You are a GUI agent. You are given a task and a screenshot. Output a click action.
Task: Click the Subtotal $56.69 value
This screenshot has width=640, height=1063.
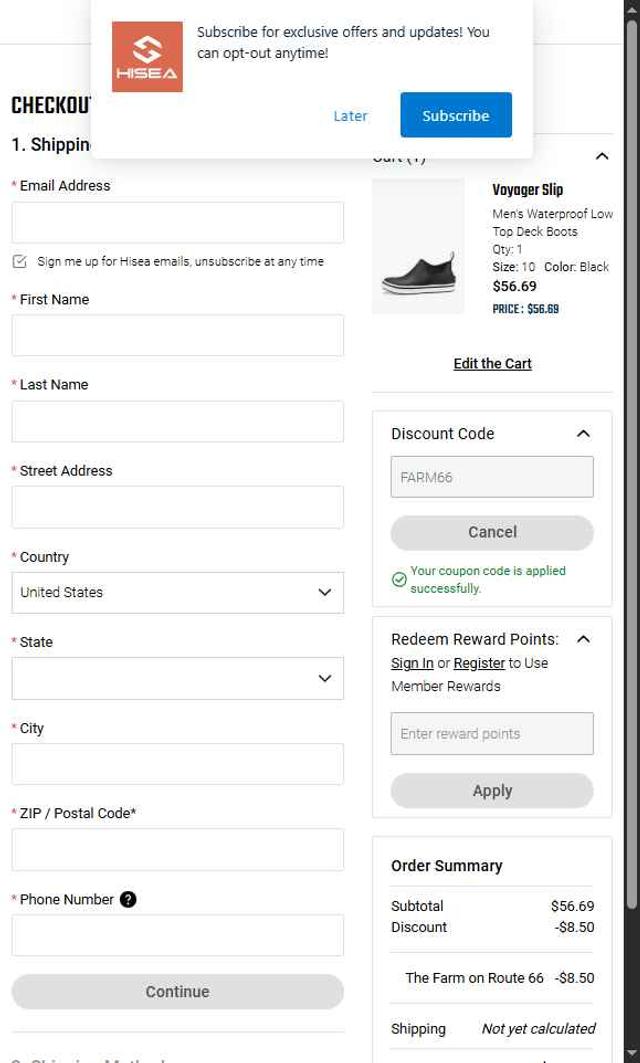[x=572, y=906]
